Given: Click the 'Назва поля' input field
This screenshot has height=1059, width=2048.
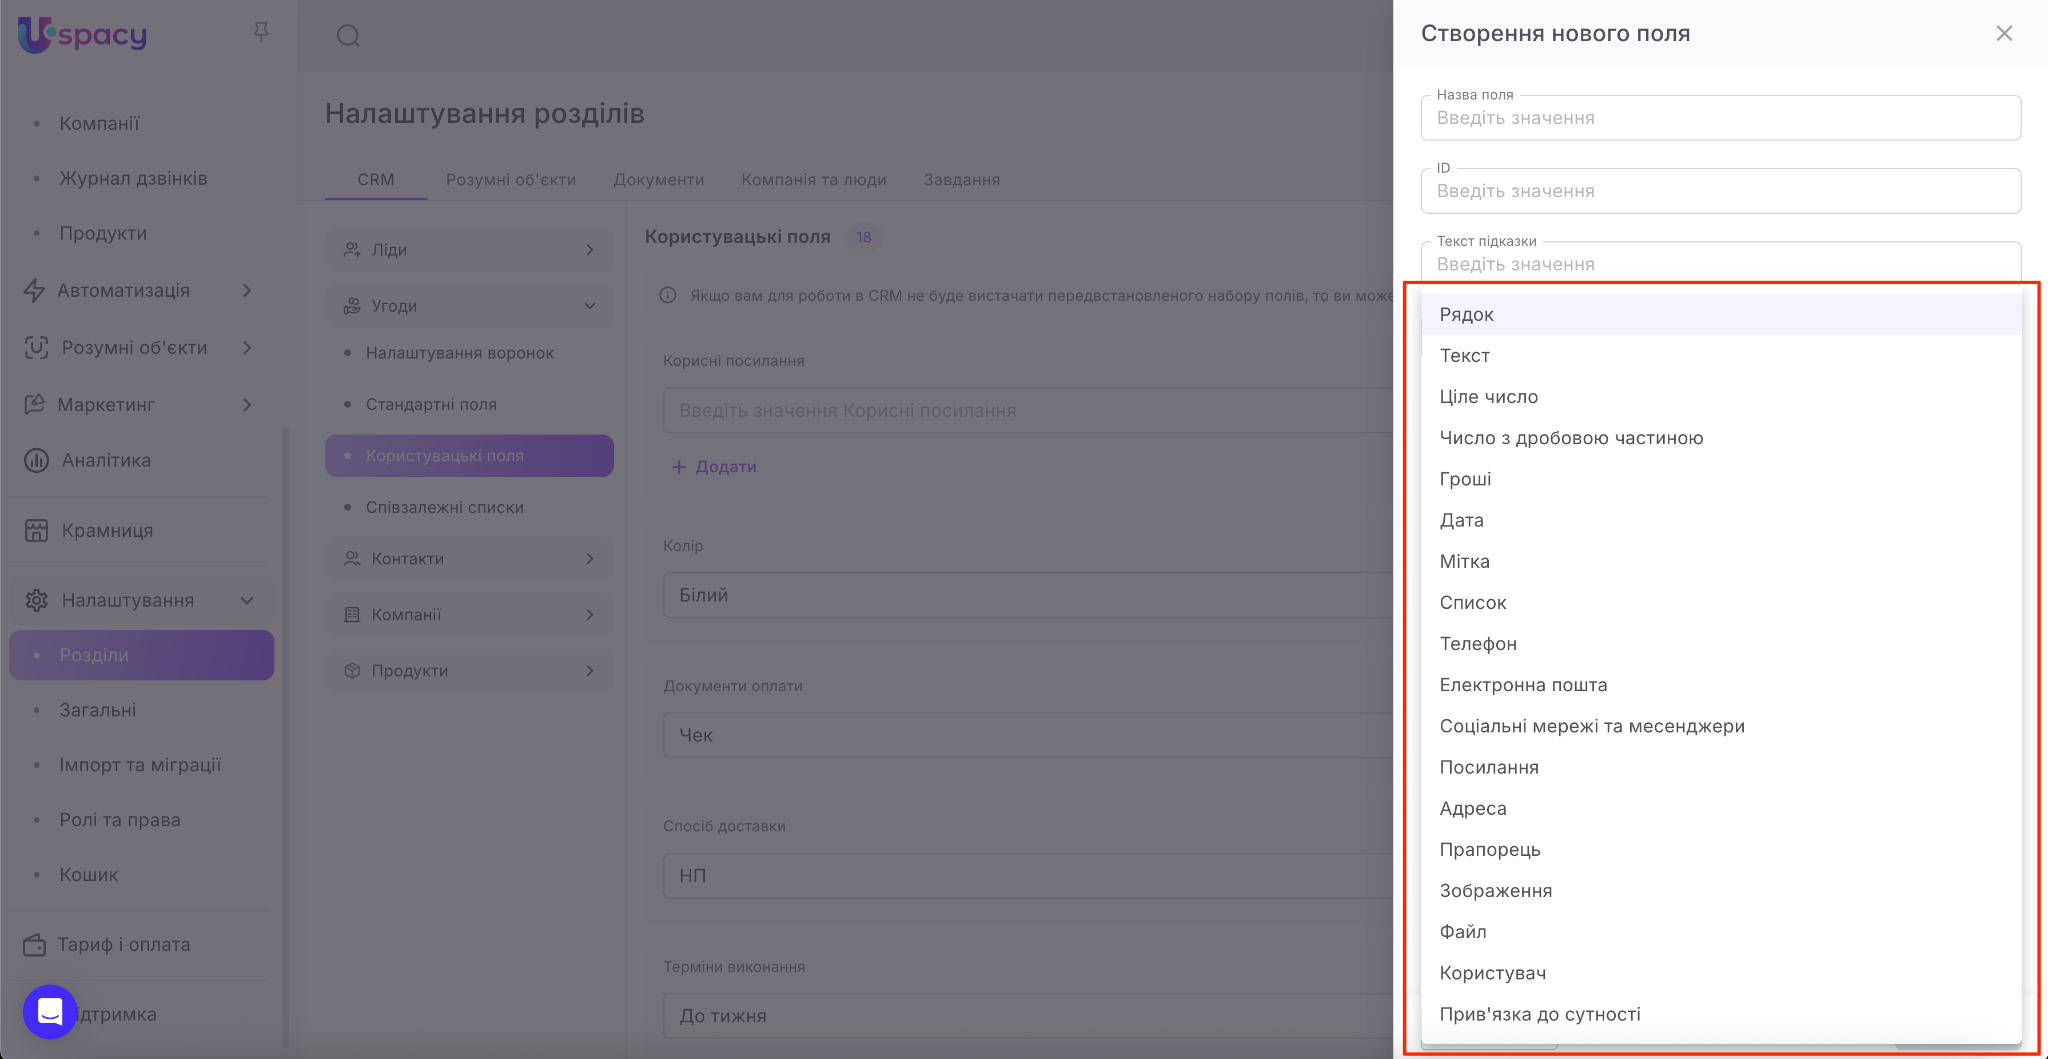Looking at the screenshot, I should tap(1720, 119).
